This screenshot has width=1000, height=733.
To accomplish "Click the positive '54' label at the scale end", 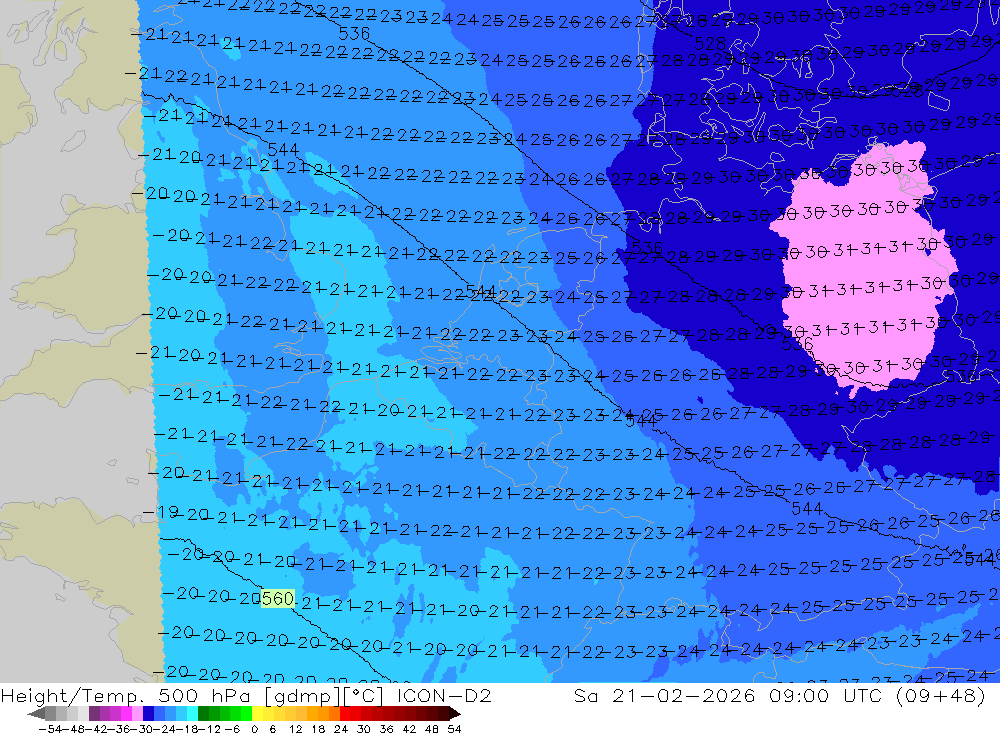I will [454, 729].
